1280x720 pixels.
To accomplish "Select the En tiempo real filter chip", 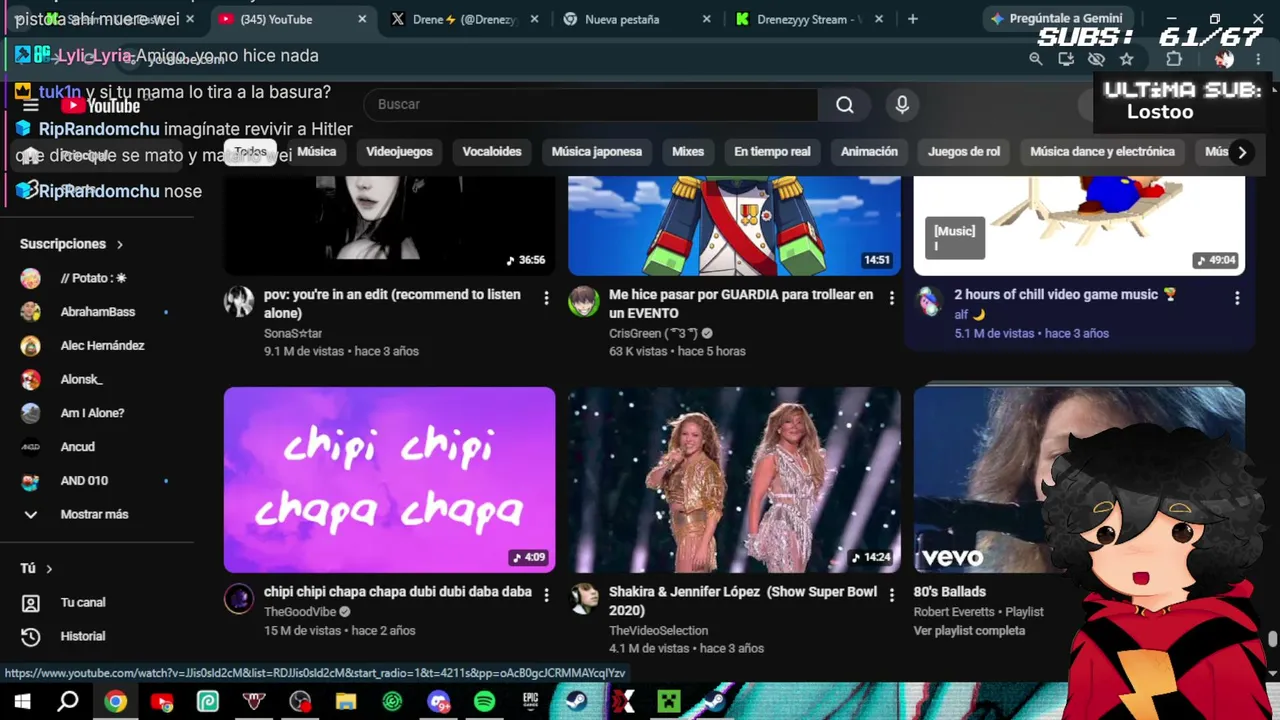I will point(772,151).
